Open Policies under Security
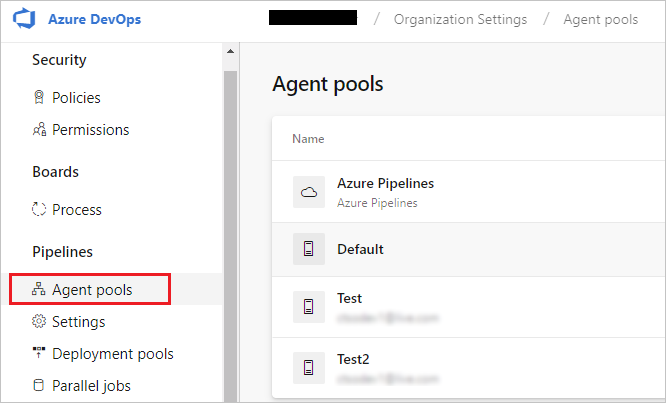Viewport: 666px width, 403px height. pyautogui.click(x=76, y=98)
